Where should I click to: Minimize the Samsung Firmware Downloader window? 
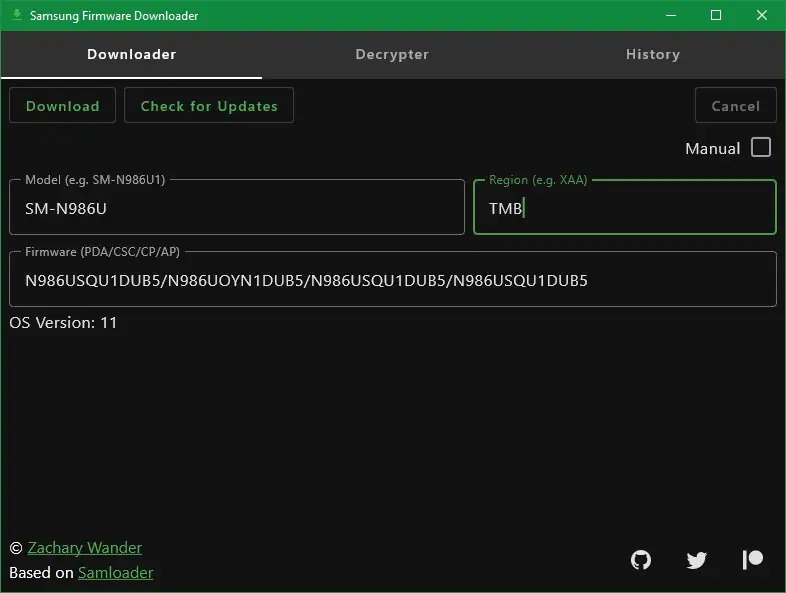tap(670, 16)
